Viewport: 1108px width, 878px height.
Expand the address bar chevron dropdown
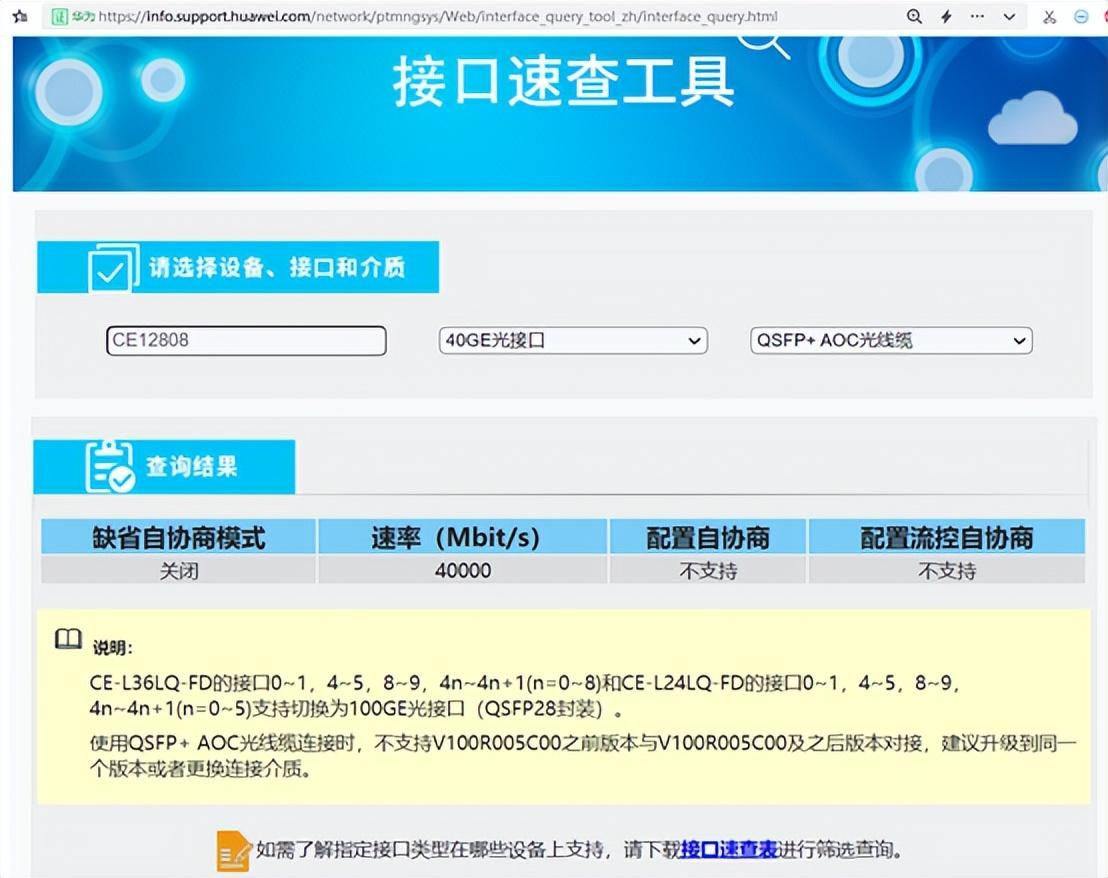[1010, 17]
